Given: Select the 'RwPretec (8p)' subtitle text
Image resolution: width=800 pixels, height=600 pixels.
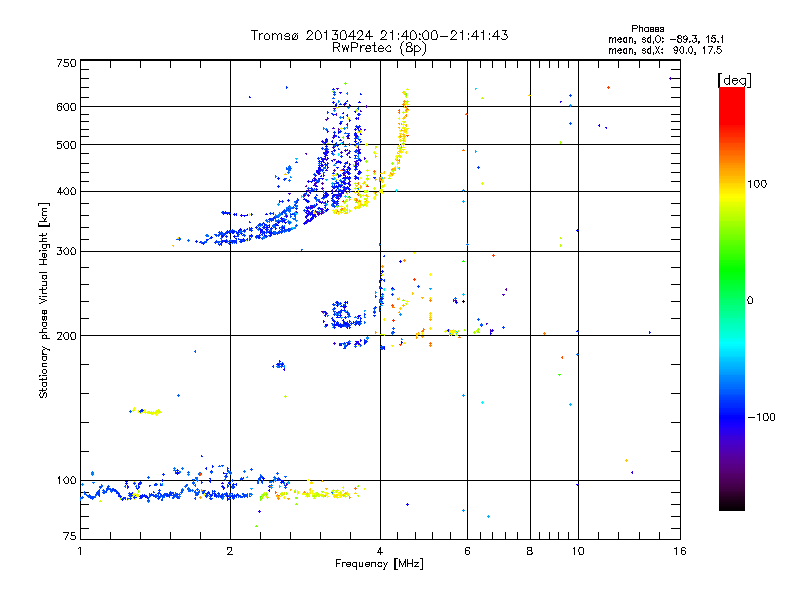Looking at the screenshot, I should click(379, 48).
